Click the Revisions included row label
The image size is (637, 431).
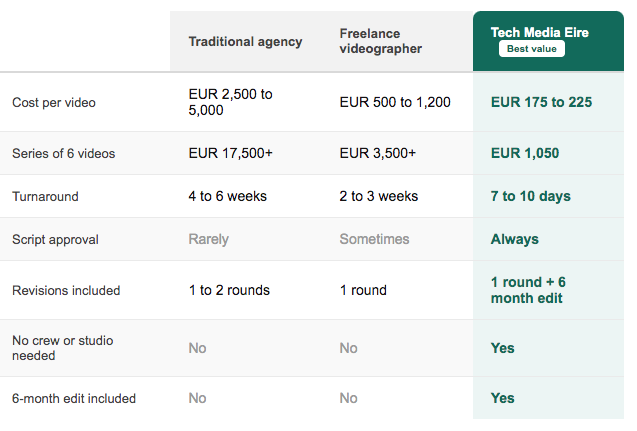coord(66,290)
